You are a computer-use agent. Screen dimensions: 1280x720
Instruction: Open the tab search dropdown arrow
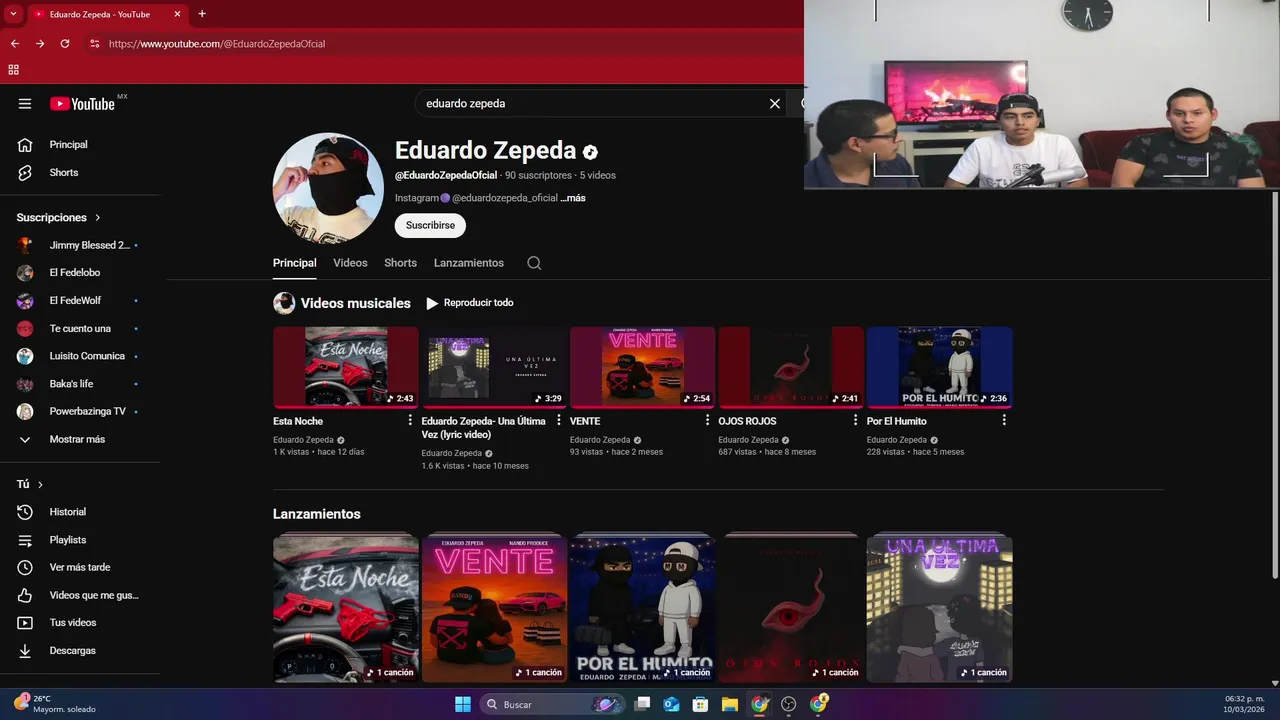point(13,14)
